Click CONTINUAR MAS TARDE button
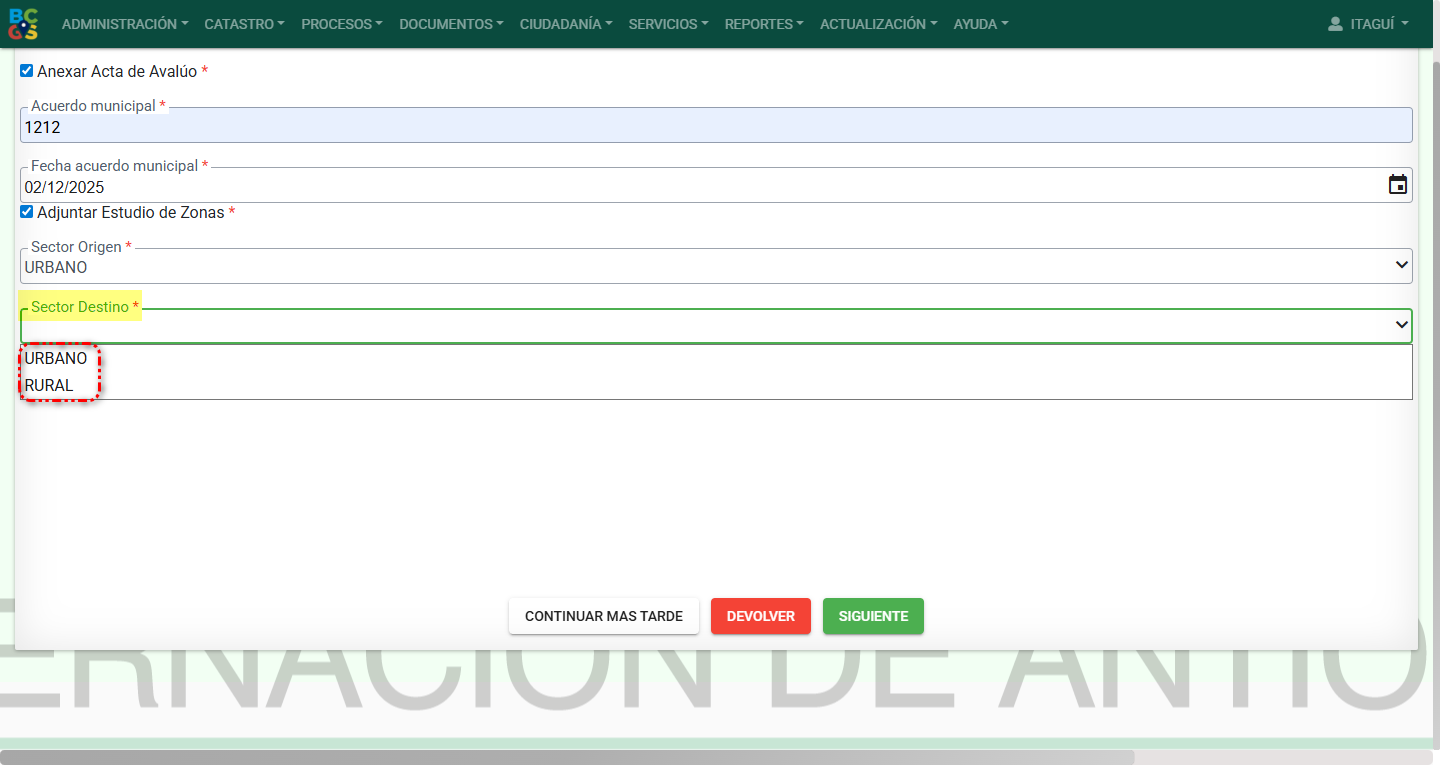 tap(603, 616)
